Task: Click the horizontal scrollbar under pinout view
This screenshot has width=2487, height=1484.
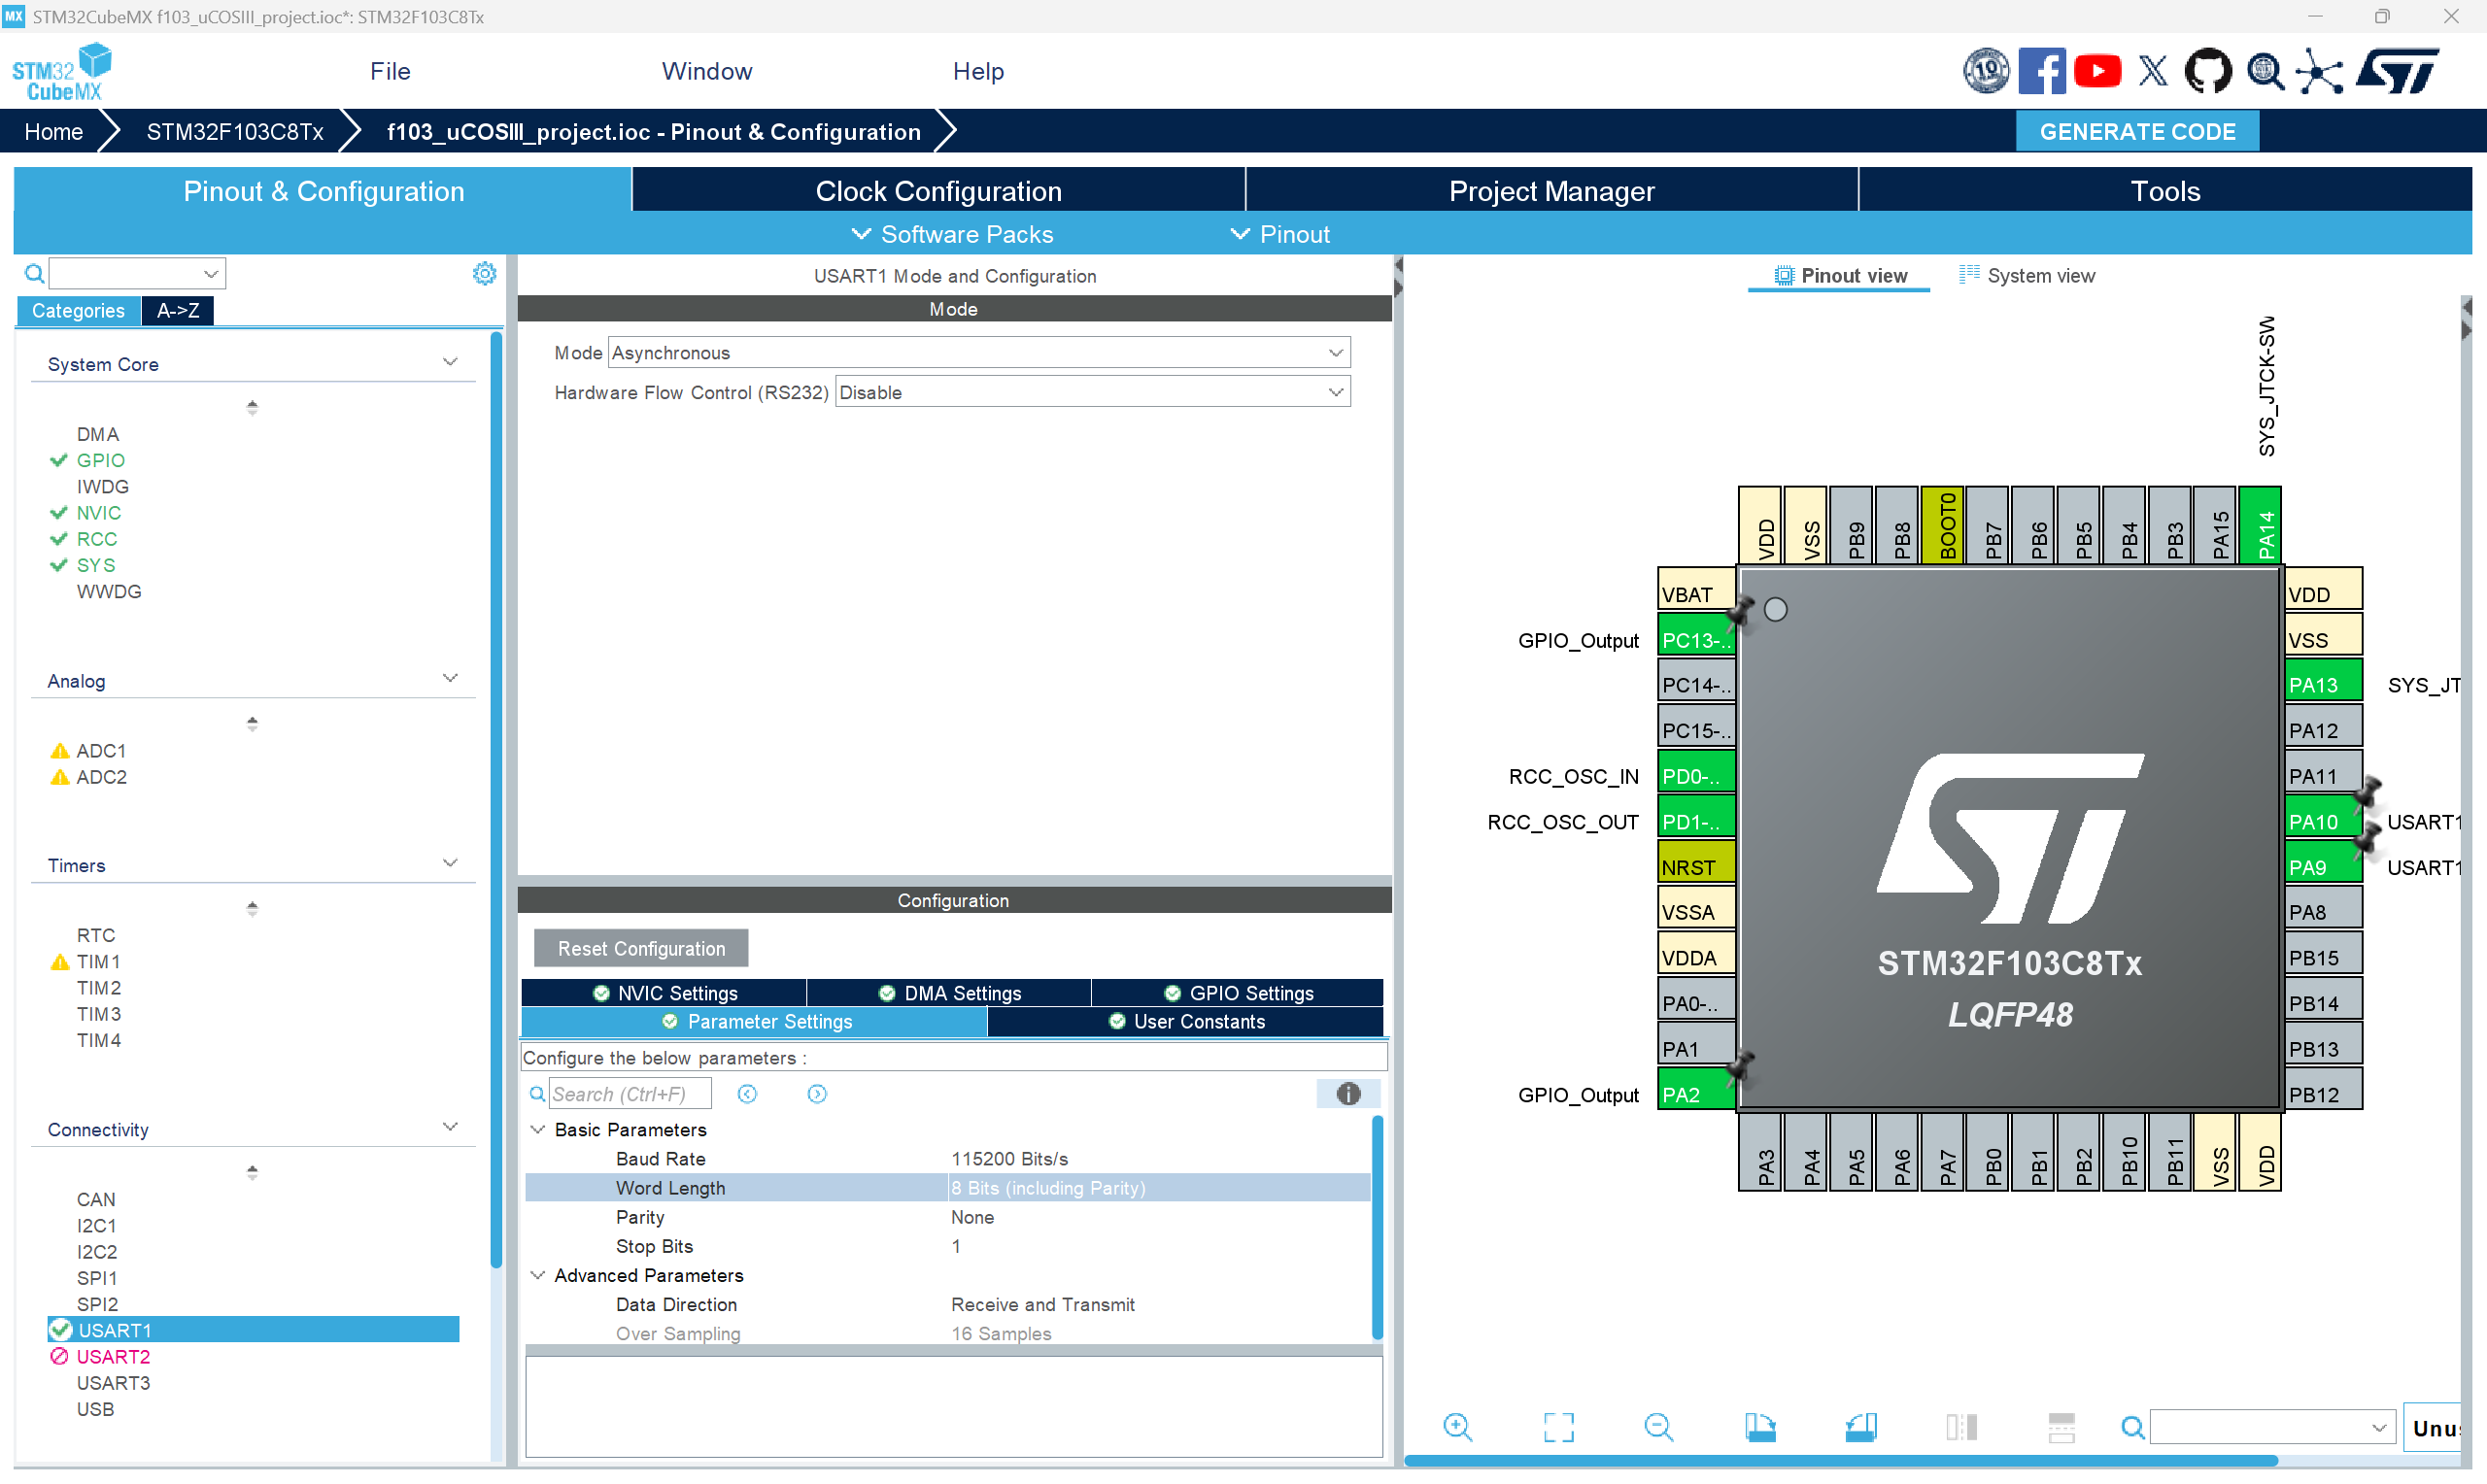Action: (x=1840, y=1461)
